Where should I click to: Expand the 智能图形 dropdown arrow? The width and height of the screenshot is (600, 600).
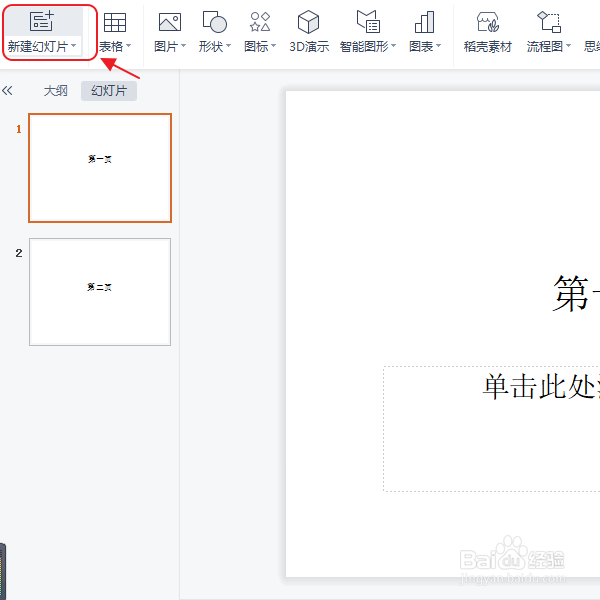393,46
